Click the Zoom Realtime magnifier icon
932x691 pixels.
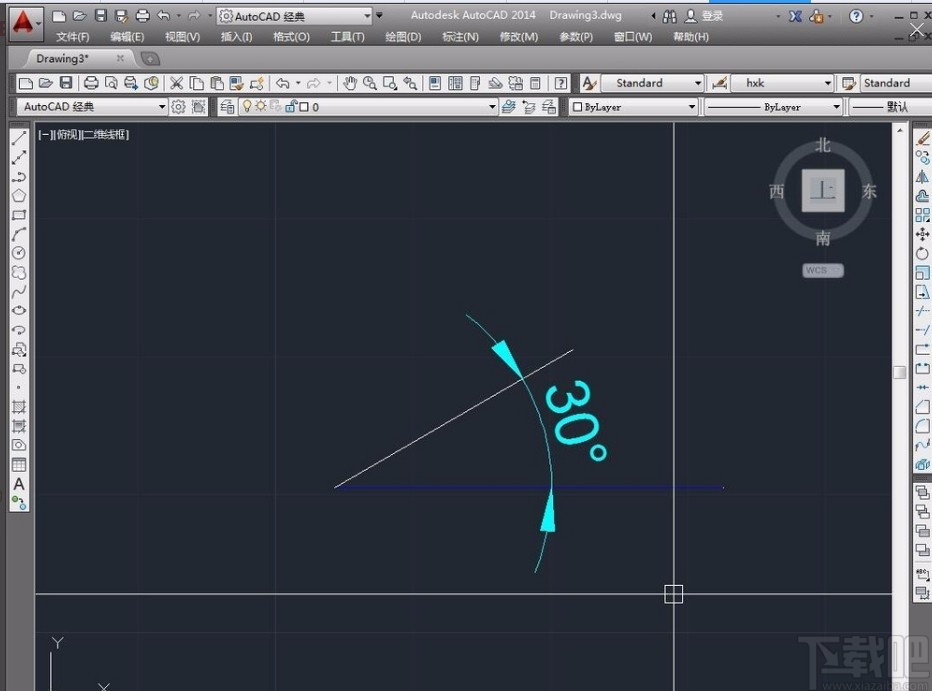click(370, 83)
